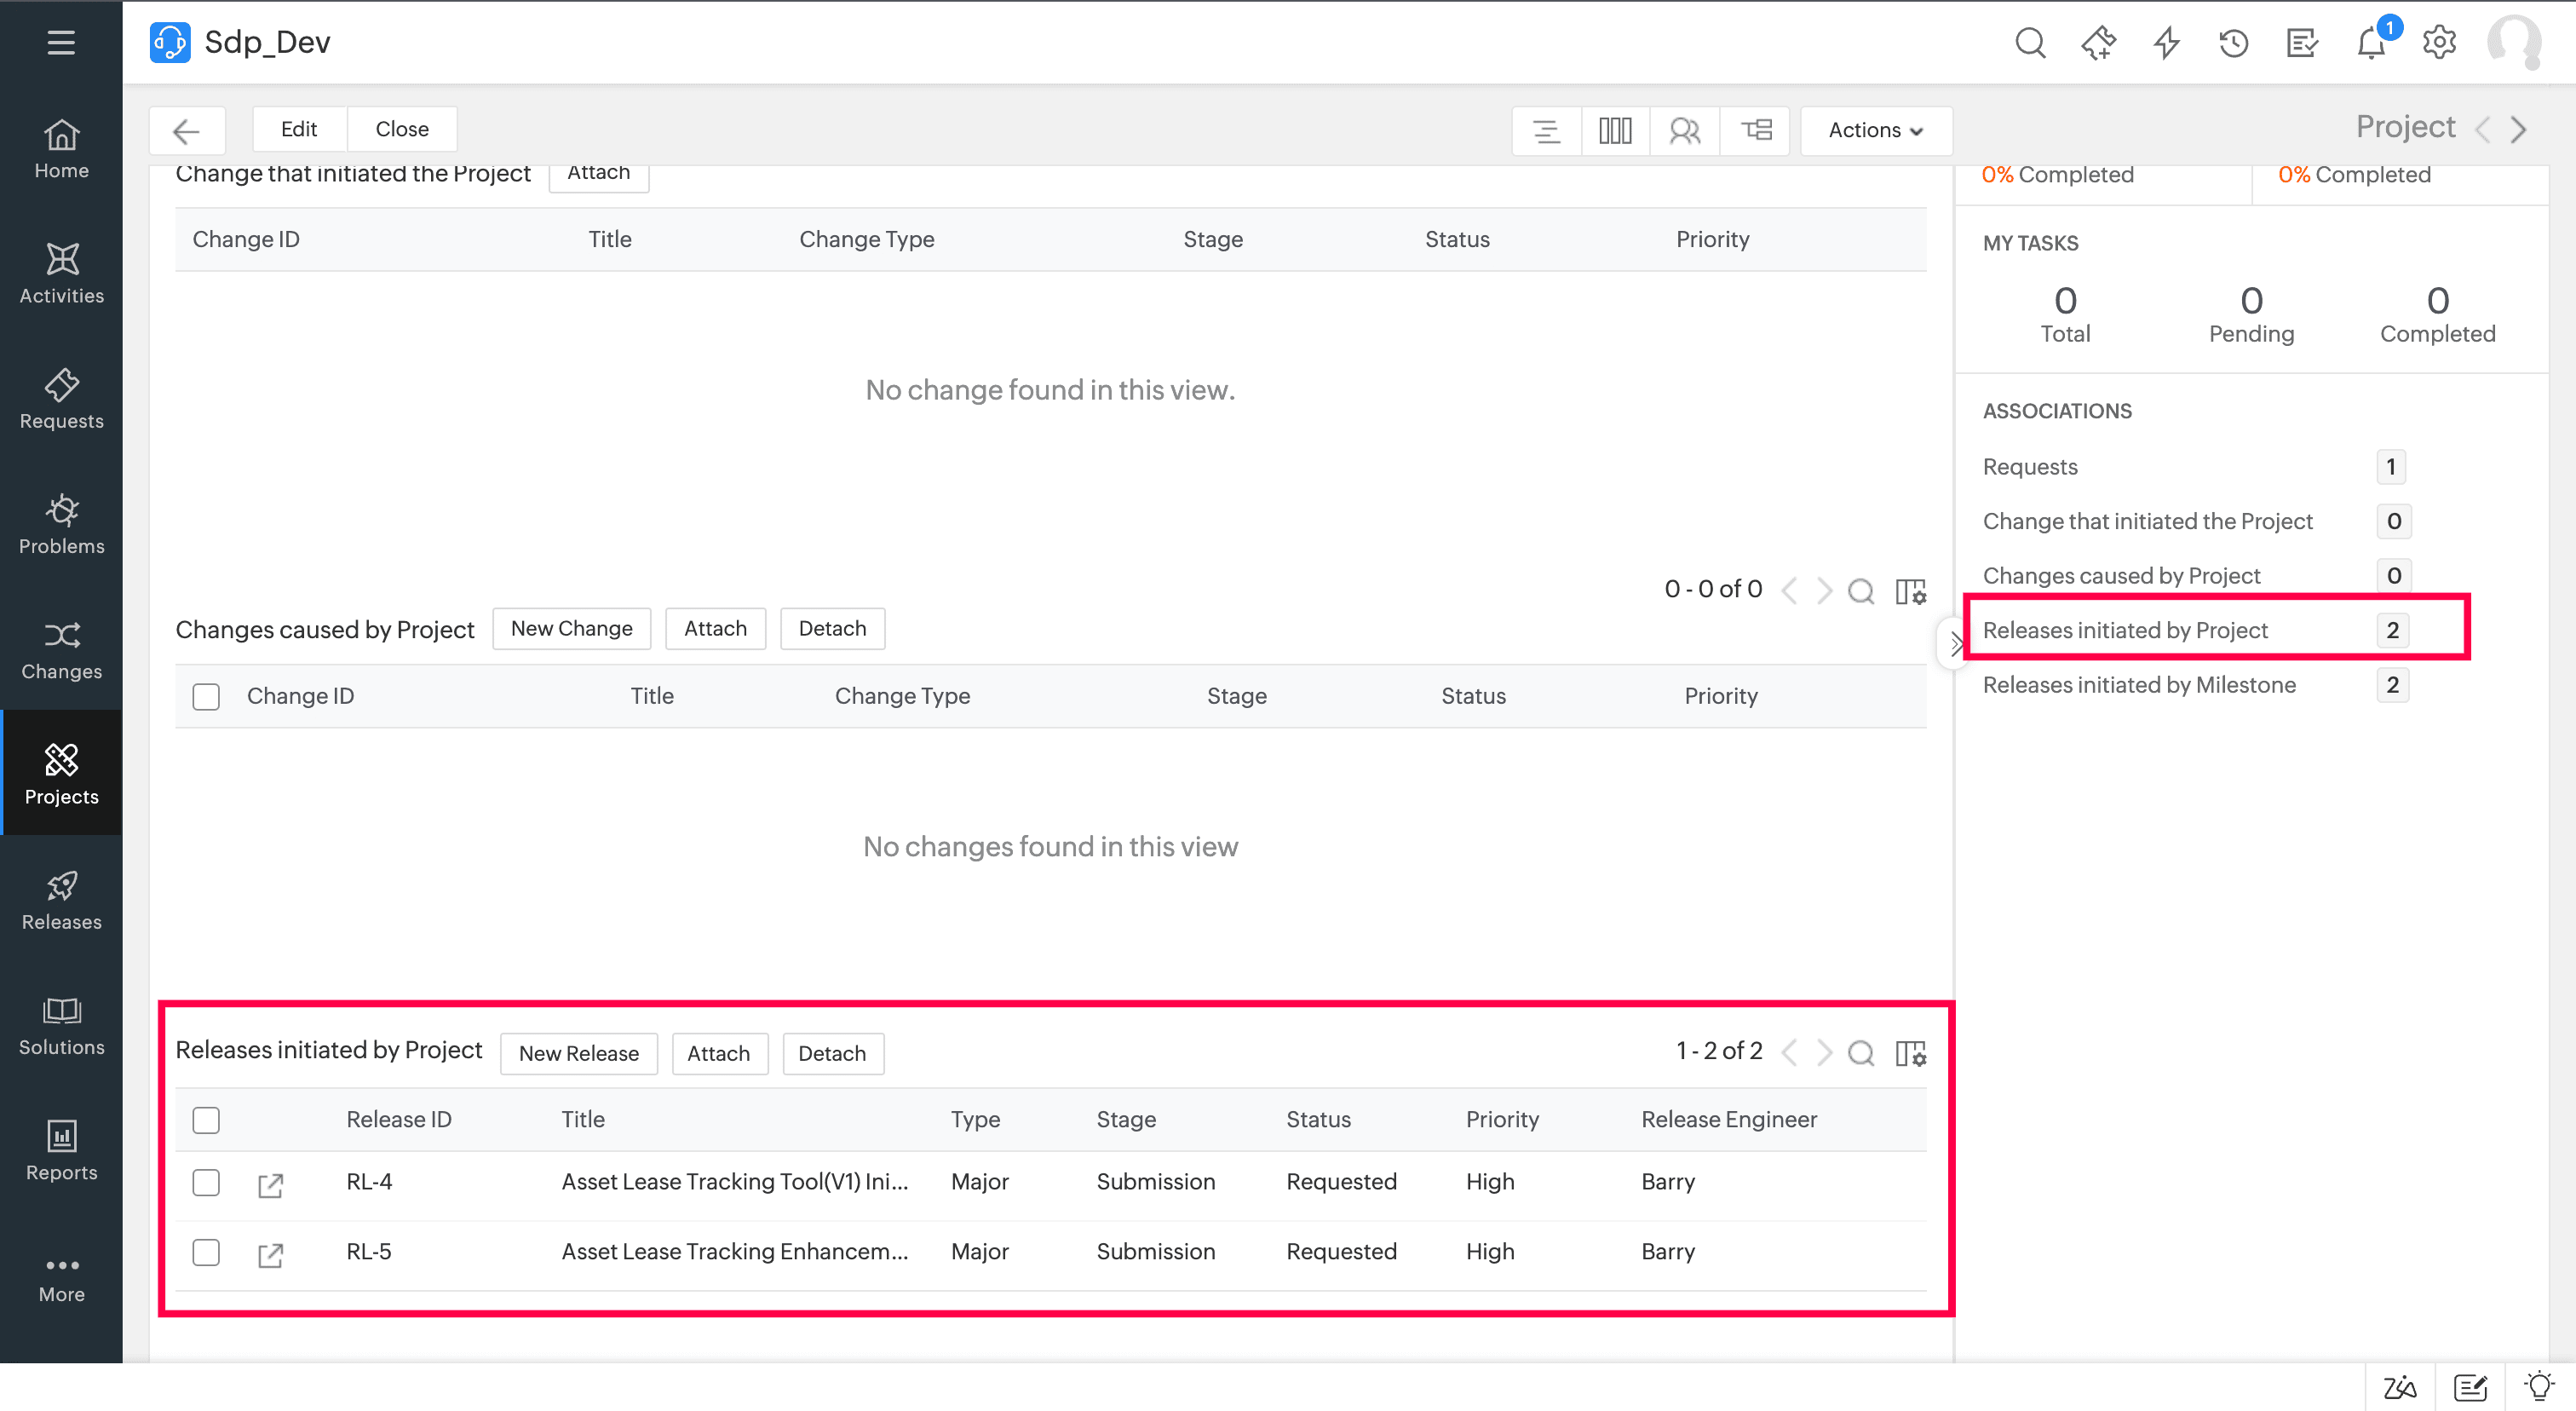Click the New Change button

571,628
